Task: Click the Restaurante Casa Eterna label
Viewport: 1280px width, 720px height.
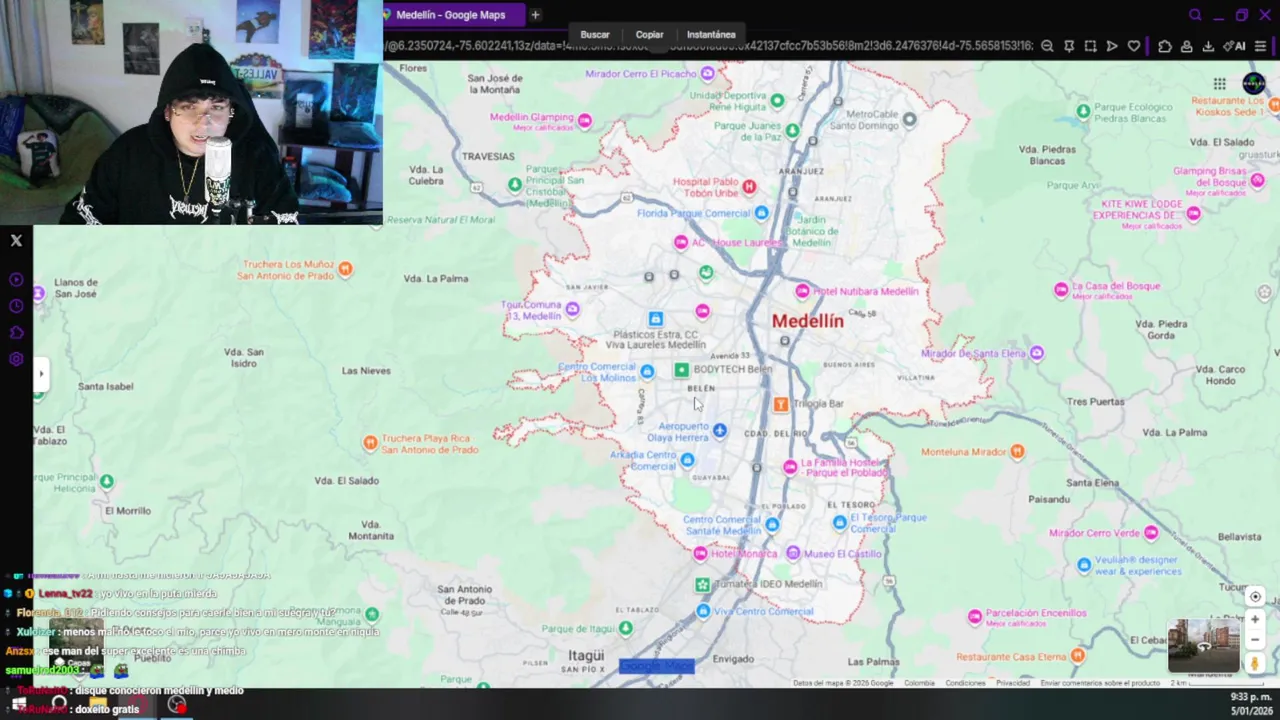Action: pyautogui.click(x=1012, y=657)
